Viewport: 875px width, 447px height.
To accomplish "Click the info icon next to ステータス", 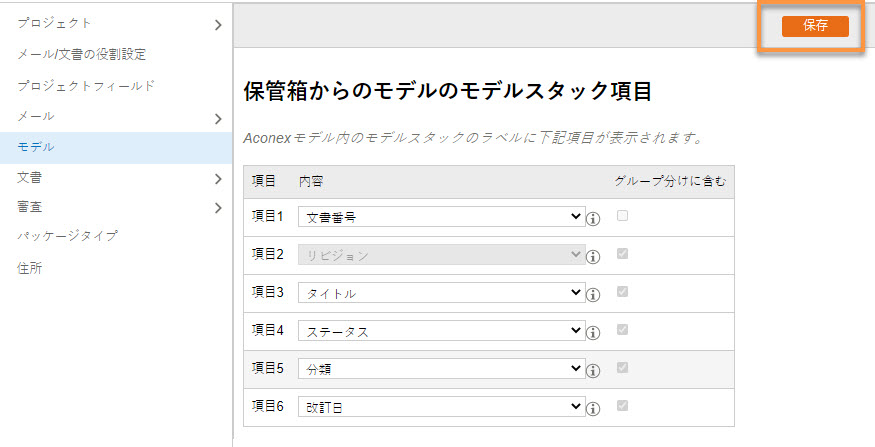I will pos(593,333).
